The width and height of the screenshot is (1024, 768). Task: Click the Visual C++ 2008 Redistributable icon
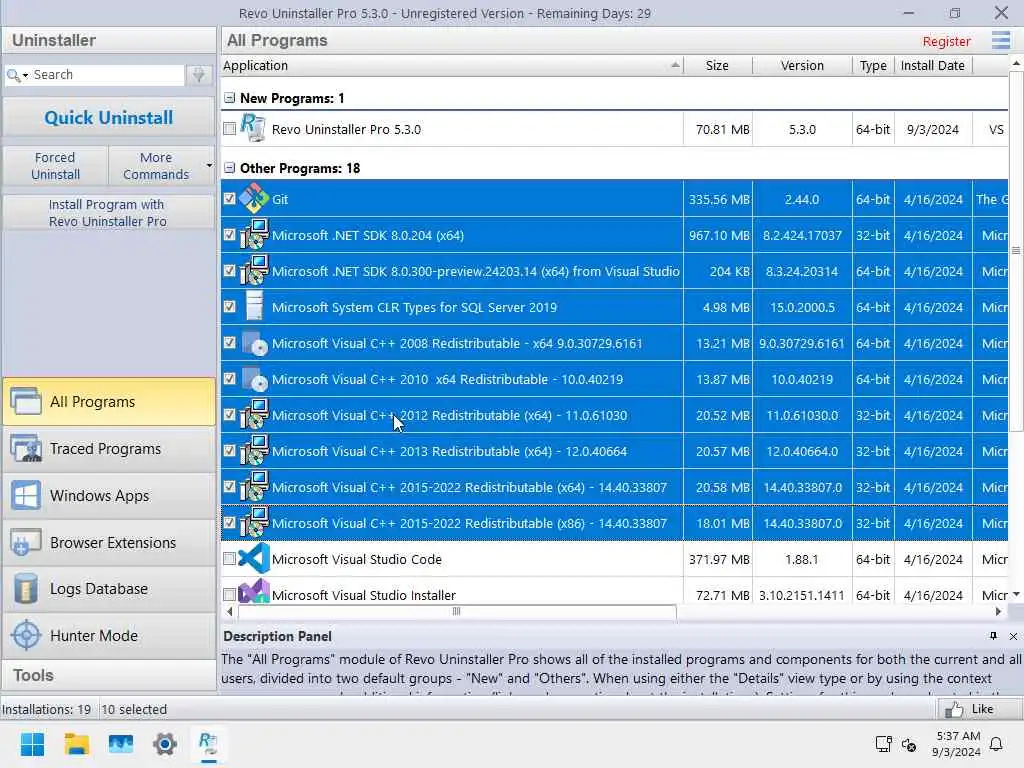pyautogui.click(x=253, y=342)
